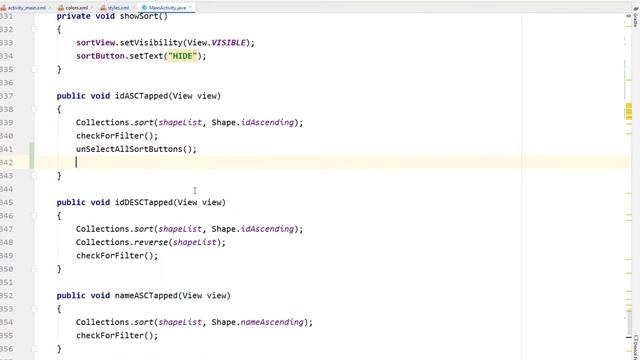The width and height of the screenshot is (640, 360).
Task: Click idAscending on line 347
Action: [267, 229]
